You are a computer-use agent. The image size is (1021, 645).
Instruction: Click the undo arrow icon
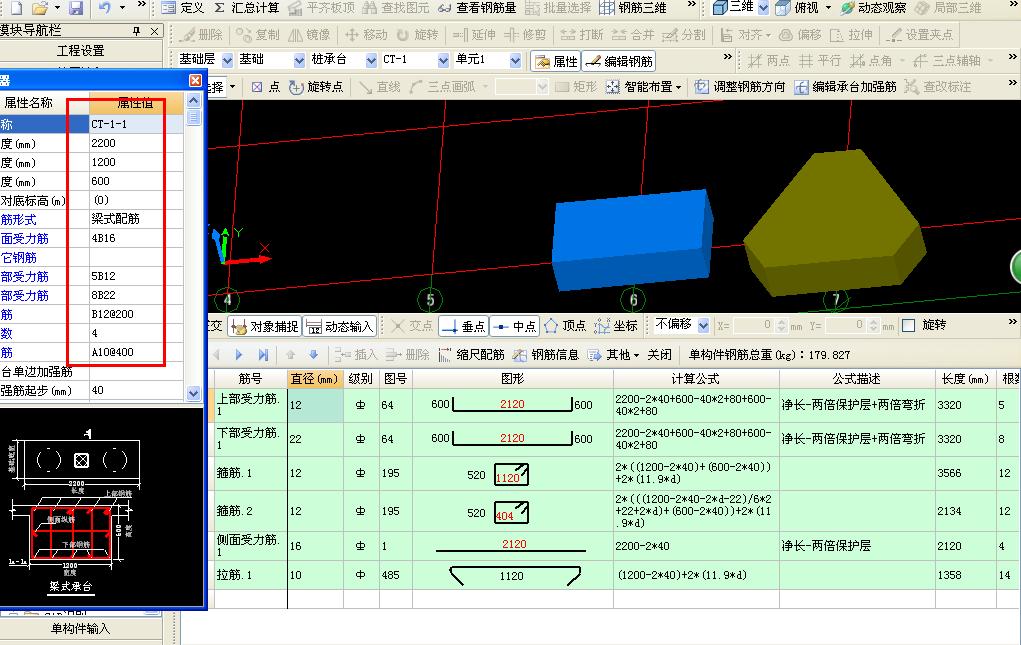(104, 8)
